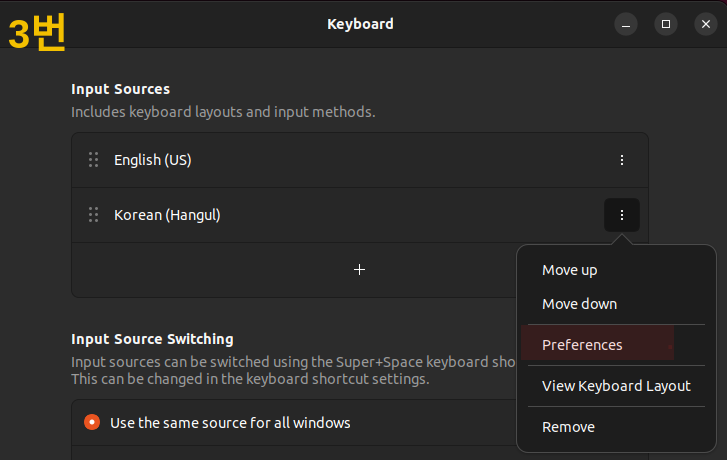Screen dimensions: 727x460
Task: Close the Keyboard window
Action: [x=706, y=24]
